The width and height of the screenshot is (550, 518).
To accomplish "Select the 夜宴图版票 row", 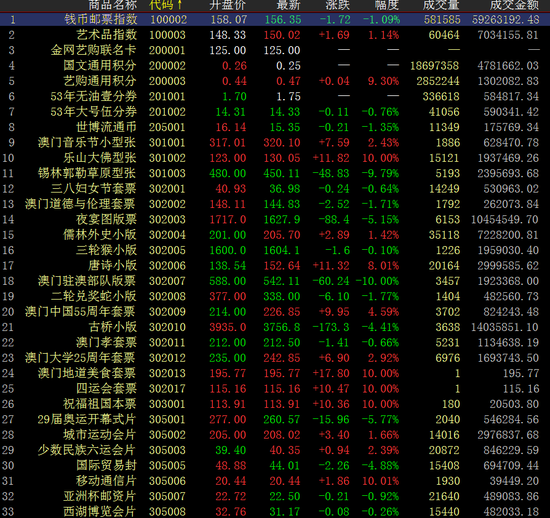I will click(x=275, y=220).
